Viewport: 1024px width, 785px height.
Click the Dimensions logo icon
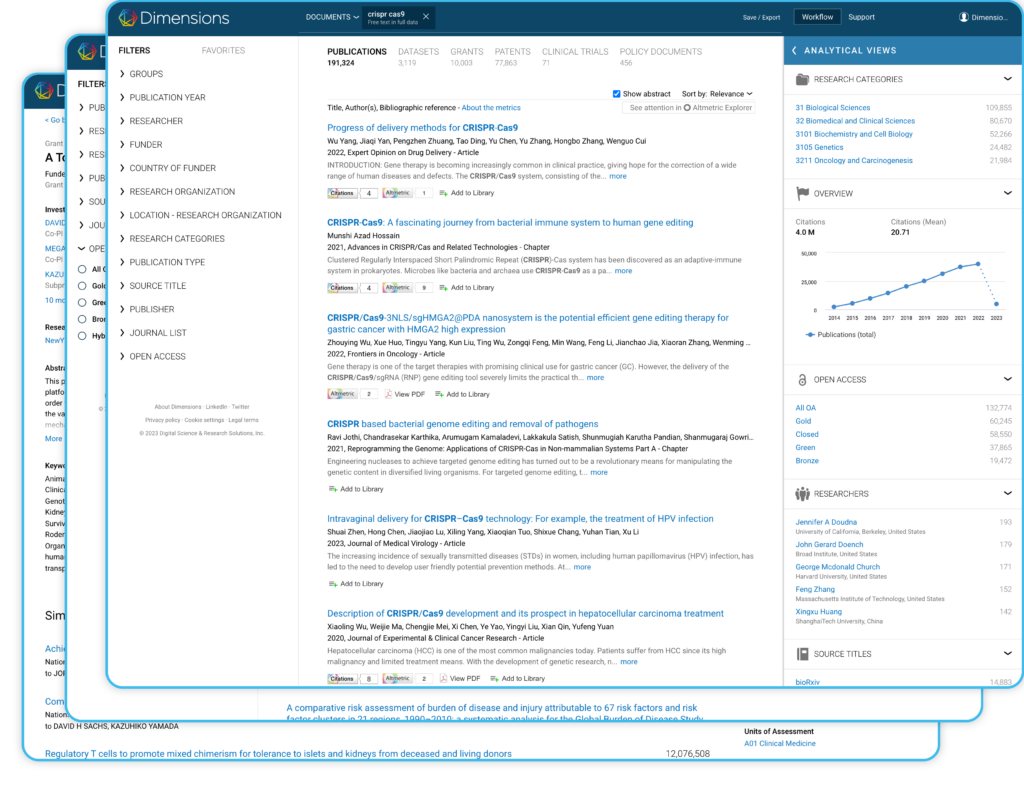tap(129, 18)
